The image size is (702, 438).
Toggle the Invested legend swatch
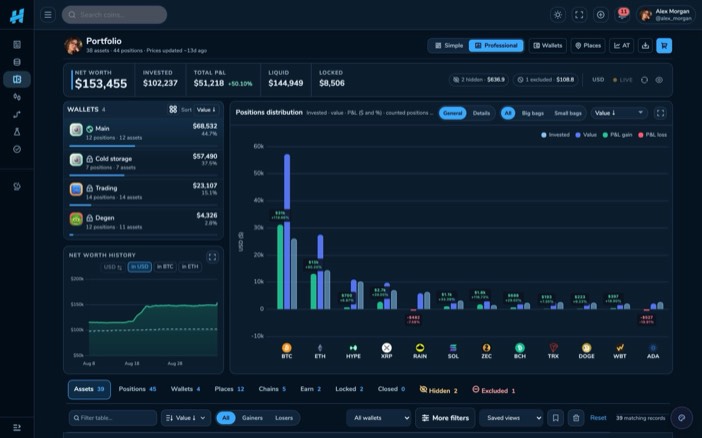[544, 135]
